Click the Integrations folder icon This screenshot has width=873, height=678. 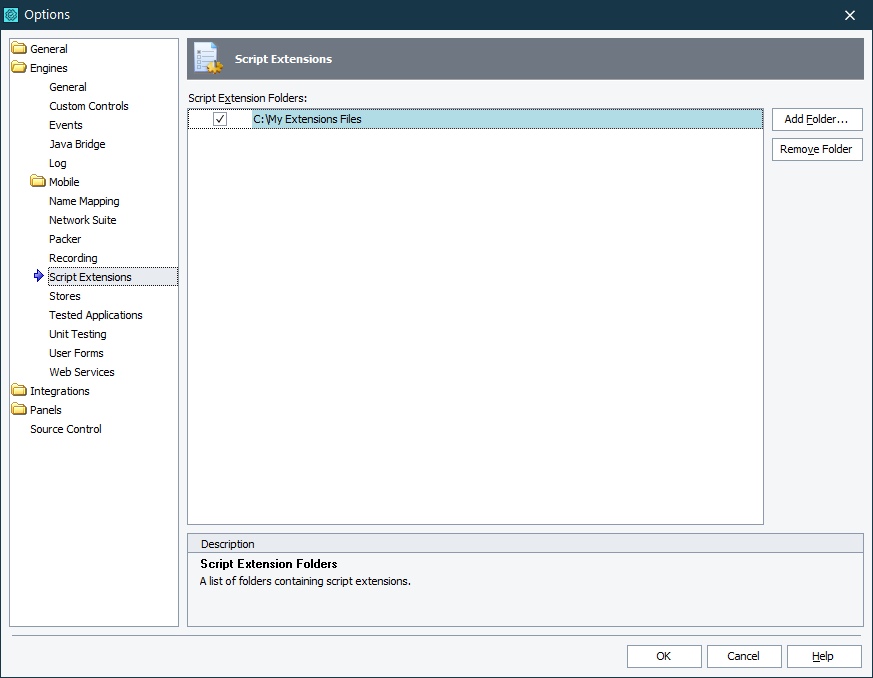click(x=17, y=390)
